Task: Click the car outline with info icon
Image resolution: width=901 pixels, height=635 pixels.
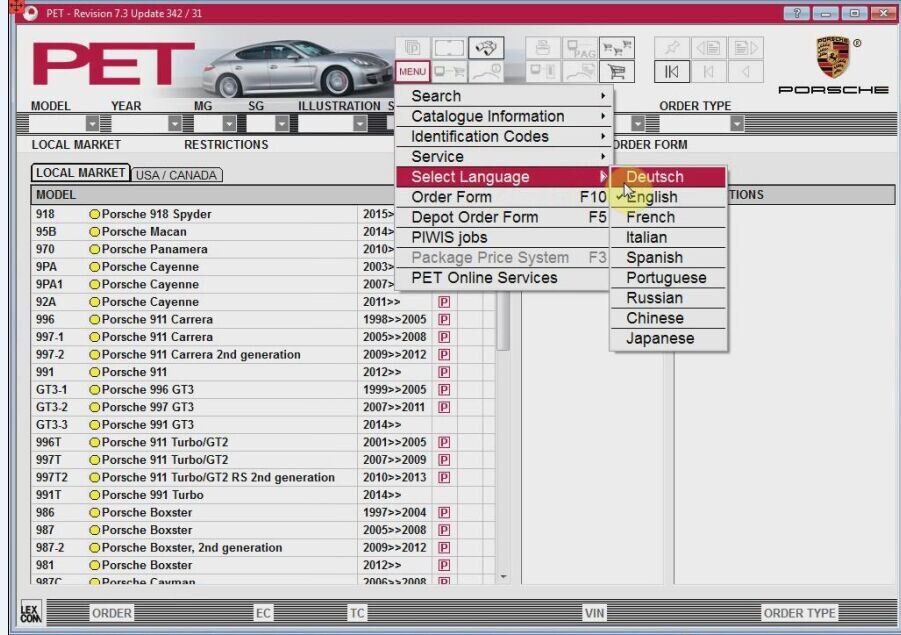Action: coord(486,72)
